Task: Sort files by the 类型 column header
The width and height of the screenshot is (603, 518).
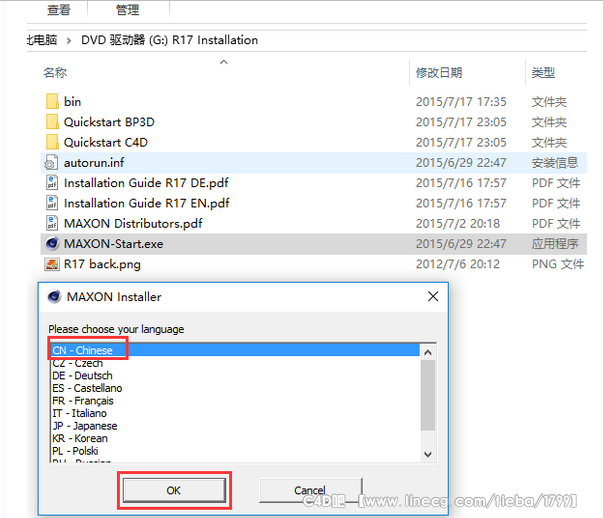Action: coord(543,73)
